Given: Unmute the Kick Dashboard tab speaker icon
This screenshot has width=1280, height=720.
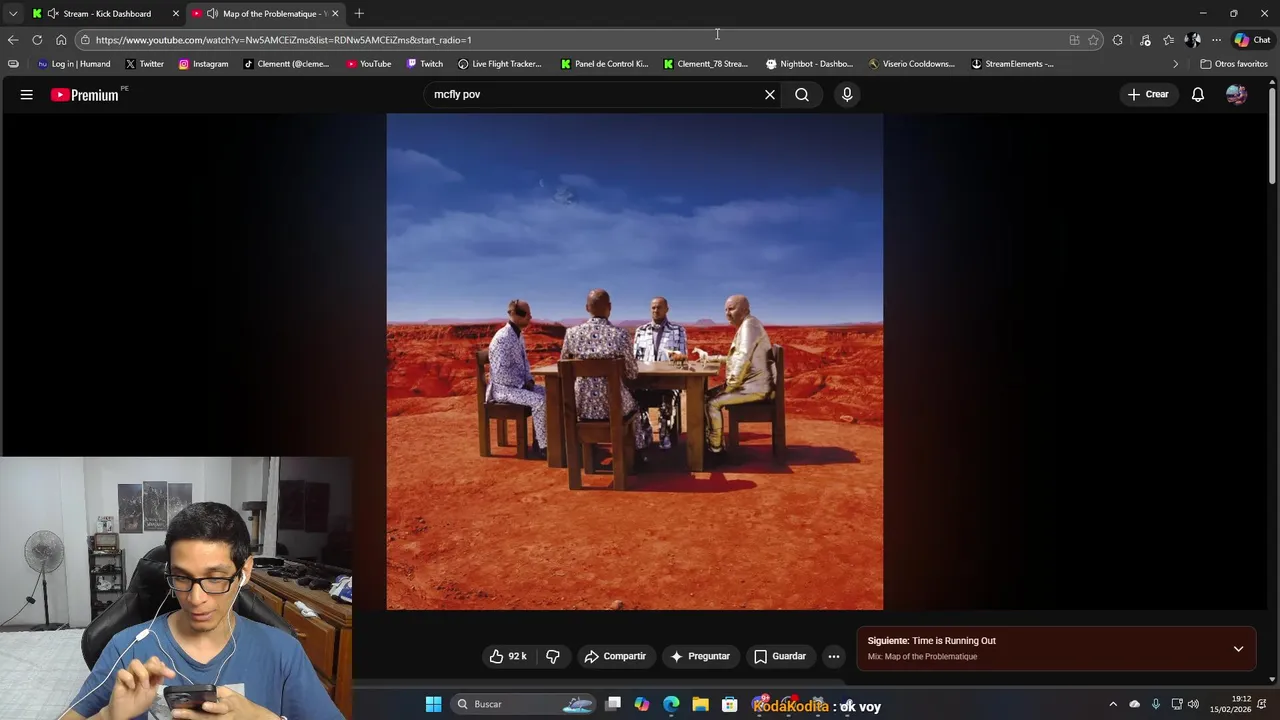Looking at the screenshot, I should point(52,13).
